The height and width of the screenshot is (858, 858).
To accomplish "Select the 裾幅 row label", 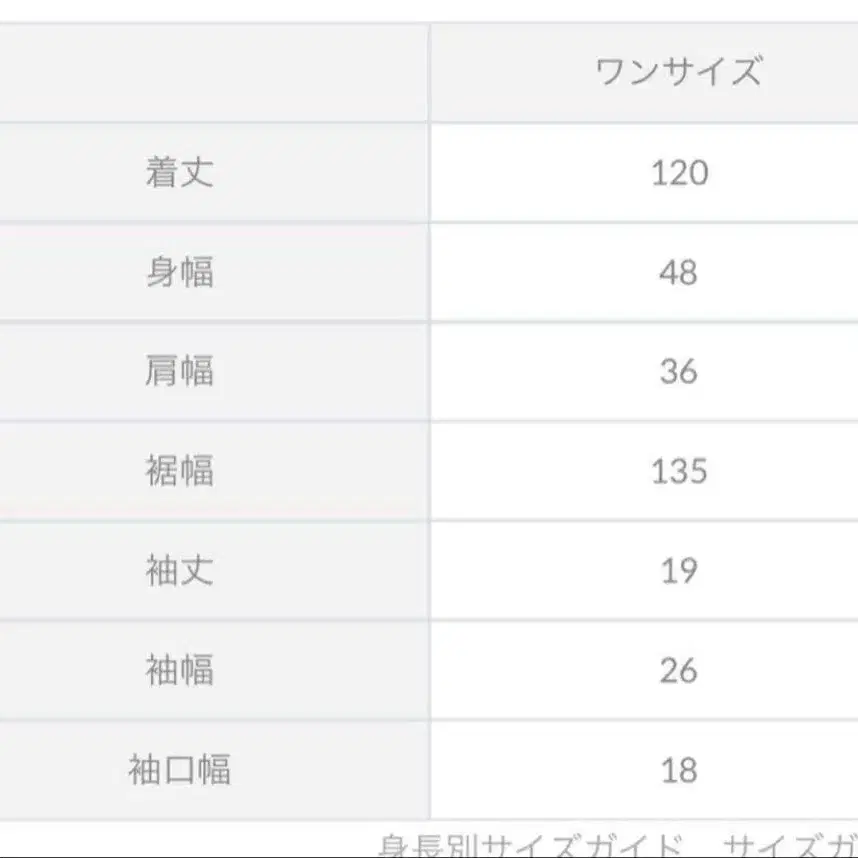I will tap(180, 471).
